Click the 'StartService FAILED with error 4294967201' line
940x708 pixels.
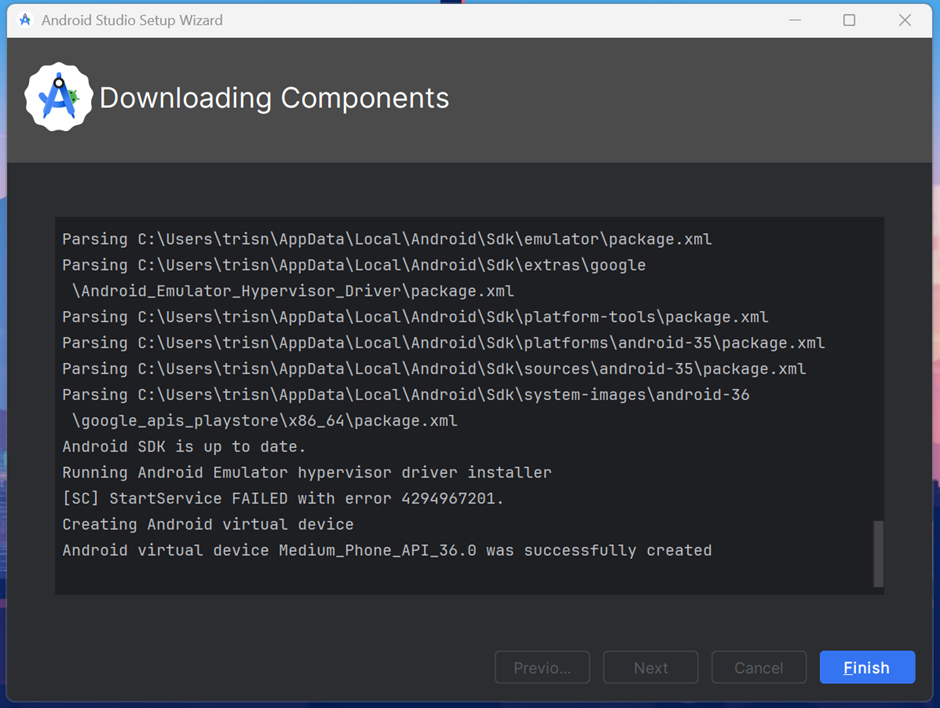pyautogui.click(x=283, y=498)
